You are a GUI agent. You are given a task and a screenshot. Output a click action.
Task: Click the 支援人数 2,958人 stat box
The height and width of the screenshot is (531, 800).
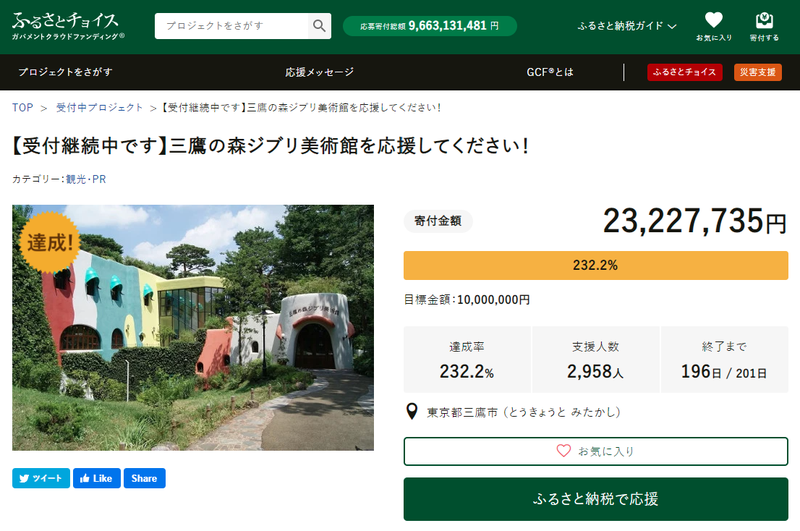pos(595,360)
